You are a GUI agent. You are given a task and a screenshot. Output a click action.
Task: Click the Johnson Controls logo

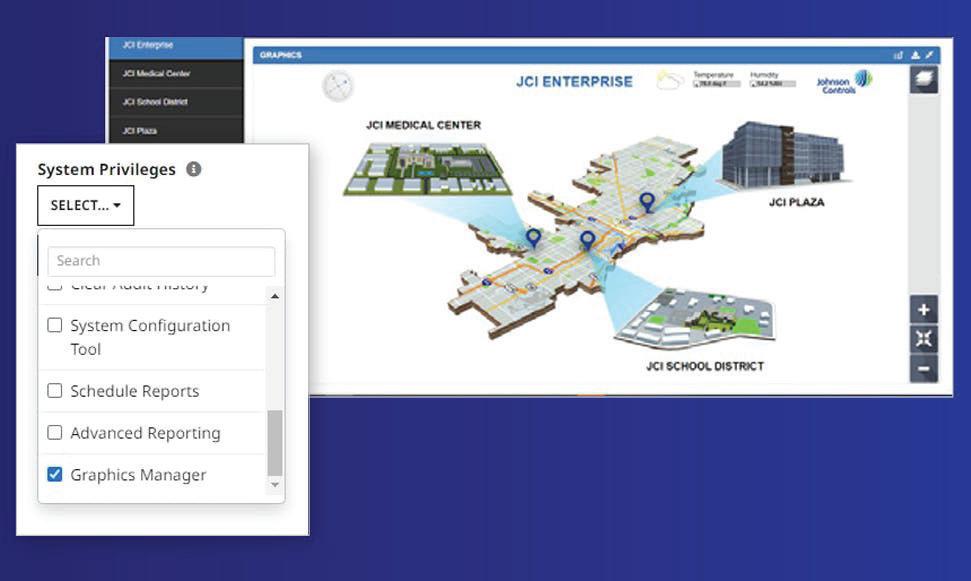pos(843,81)
